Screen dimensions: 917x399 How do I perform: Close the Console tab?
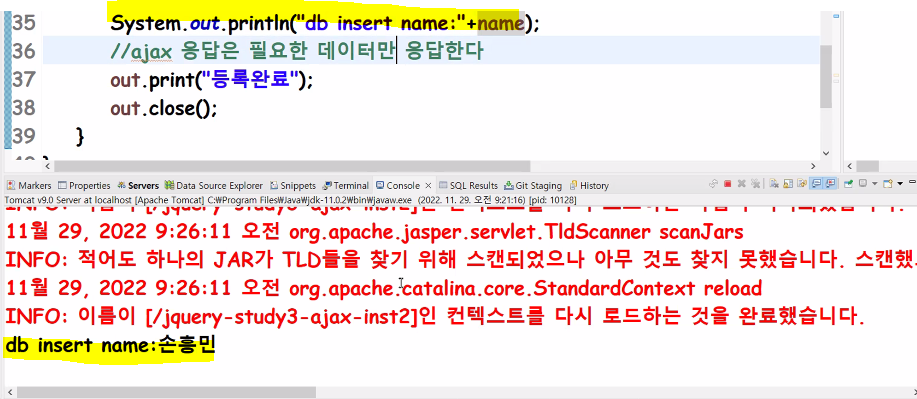pyautogui.click(x=428, y=185)
